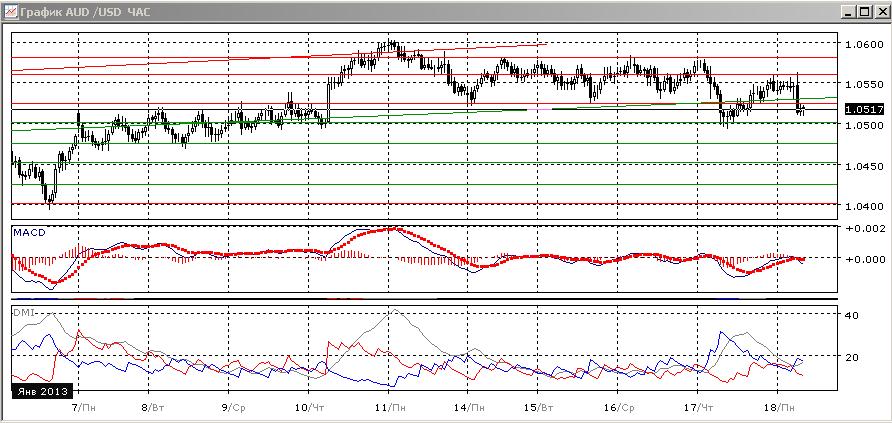Click the MACD +0.002 scale value

point(864,229)
